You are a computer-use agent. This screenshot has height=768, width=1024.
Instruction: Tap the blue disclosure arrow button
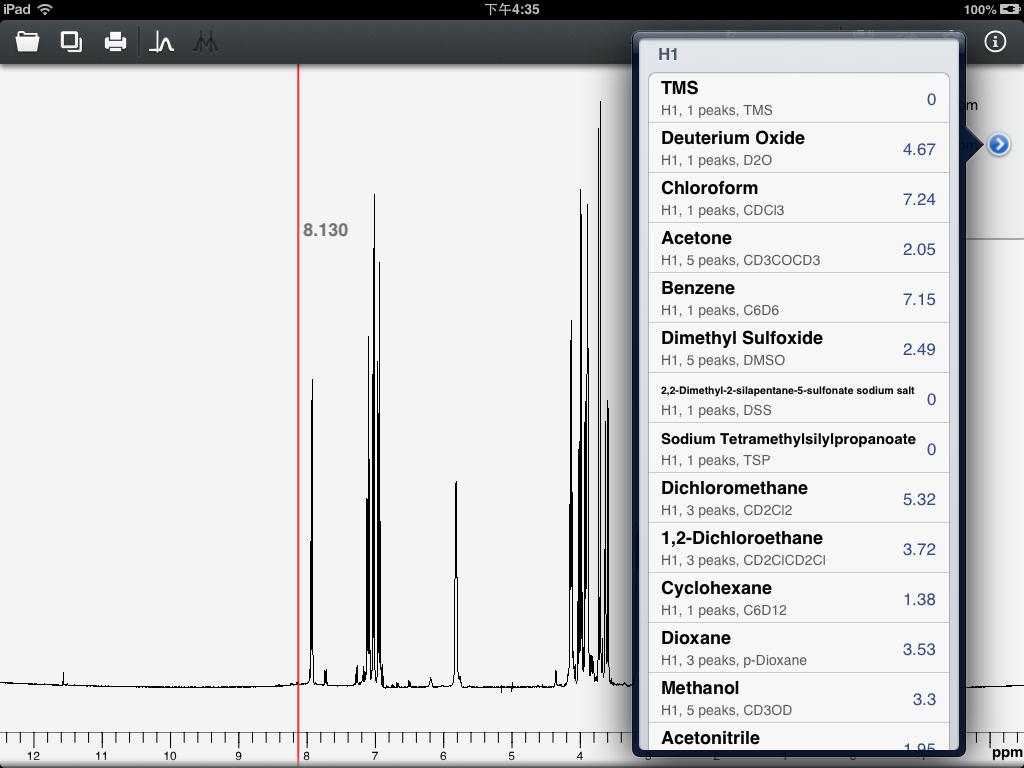[x=999, y=144]
